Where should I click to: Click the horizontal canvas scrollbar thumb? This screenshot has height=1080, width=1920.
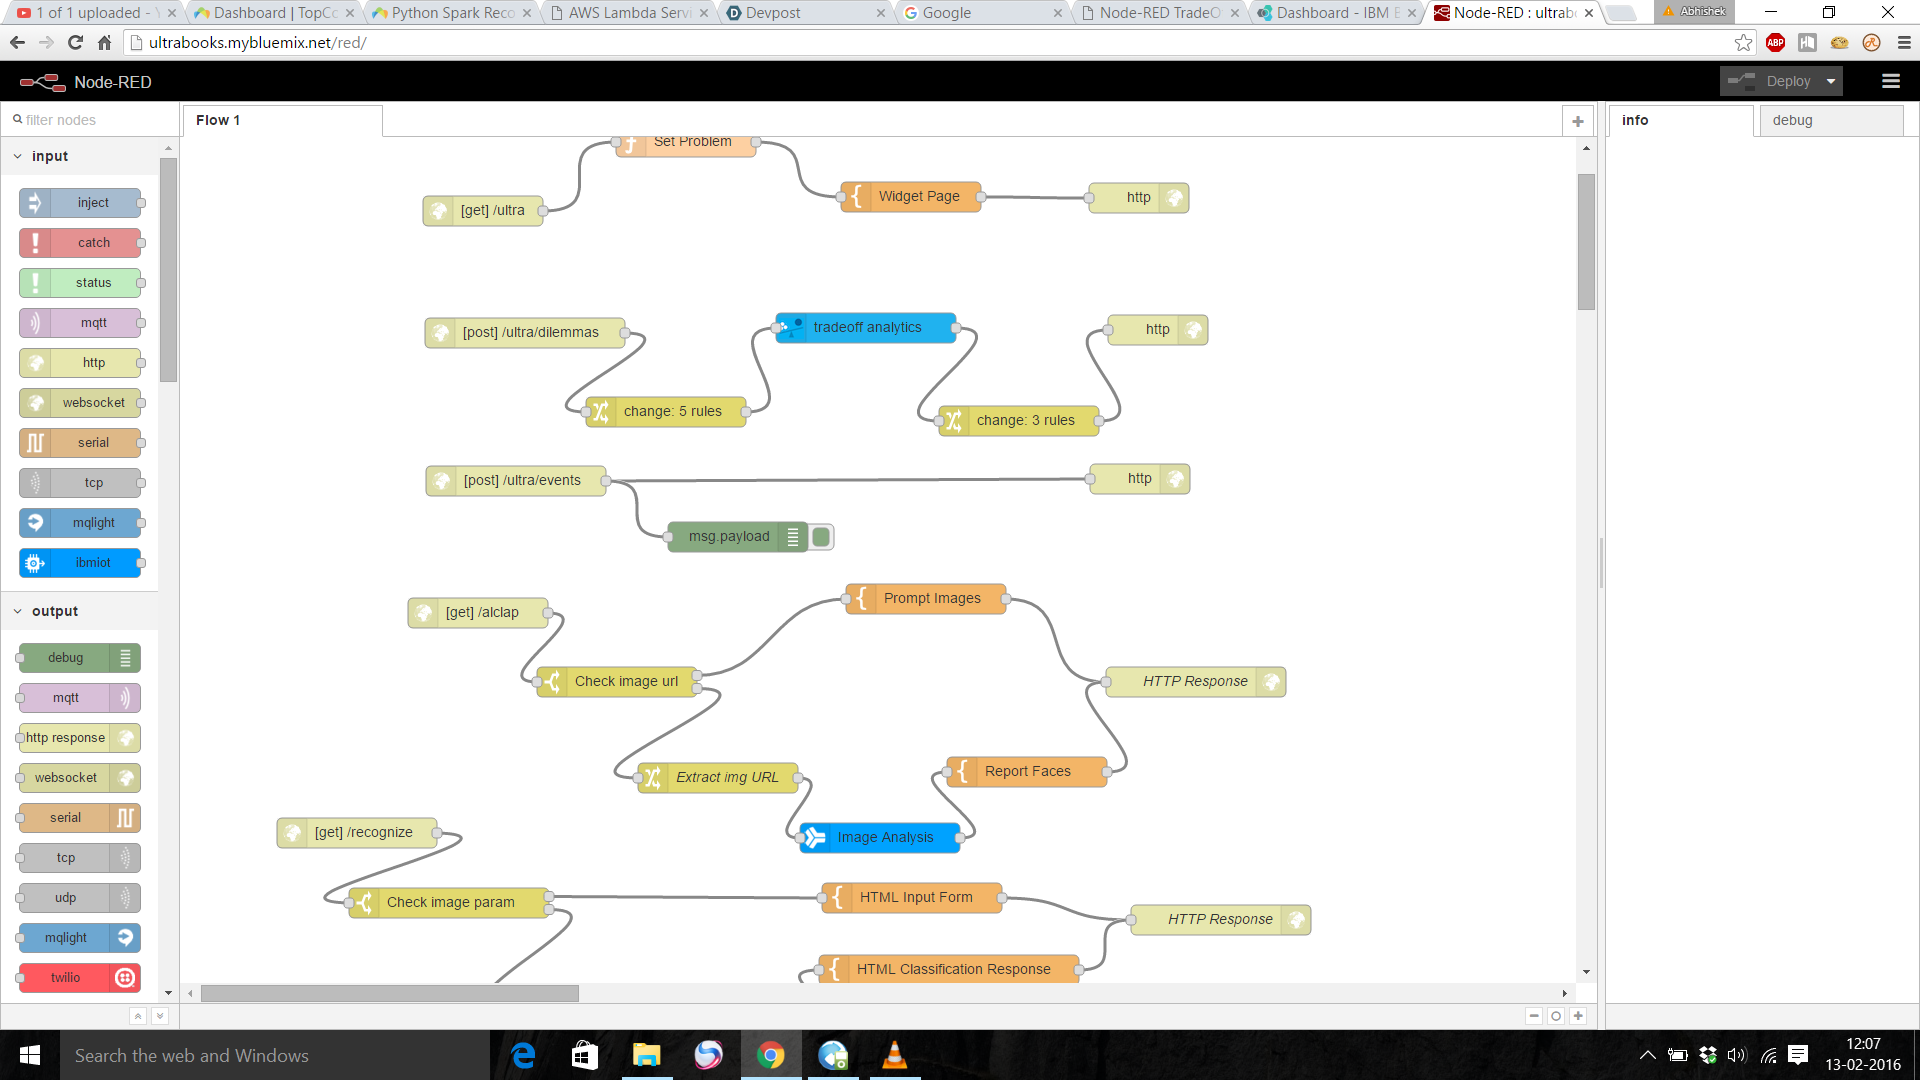click(x=390, y=994)
